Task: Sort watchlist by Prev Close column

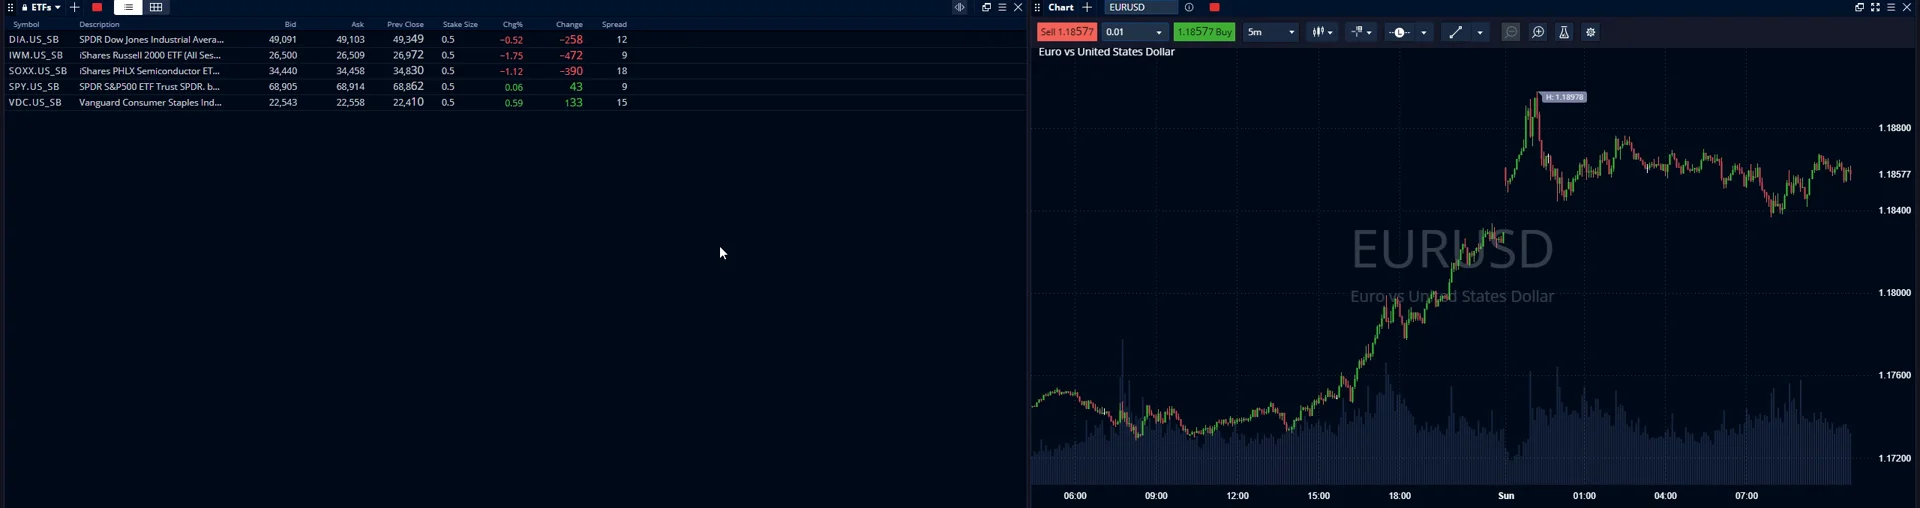Action: point(405,24)
